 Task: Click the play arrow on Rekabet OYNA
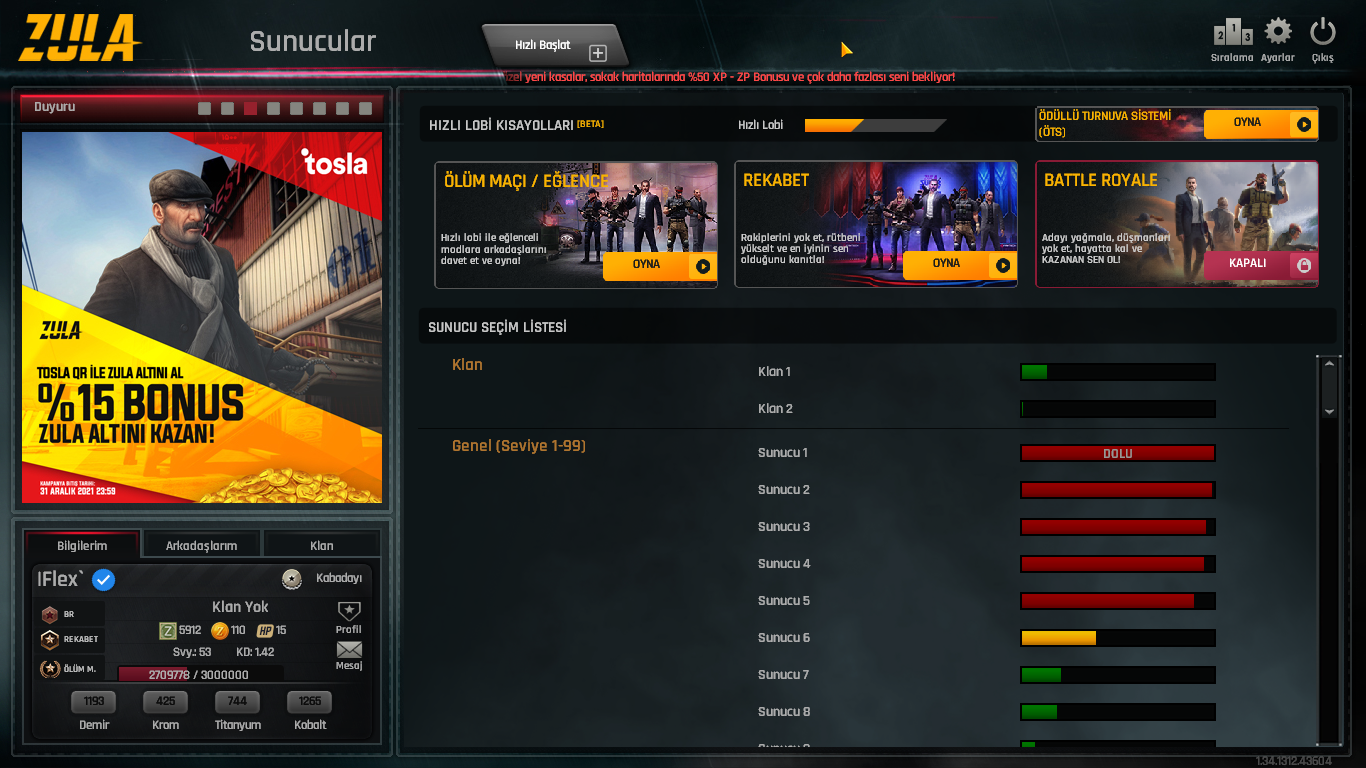click(x=1003, y=265)
